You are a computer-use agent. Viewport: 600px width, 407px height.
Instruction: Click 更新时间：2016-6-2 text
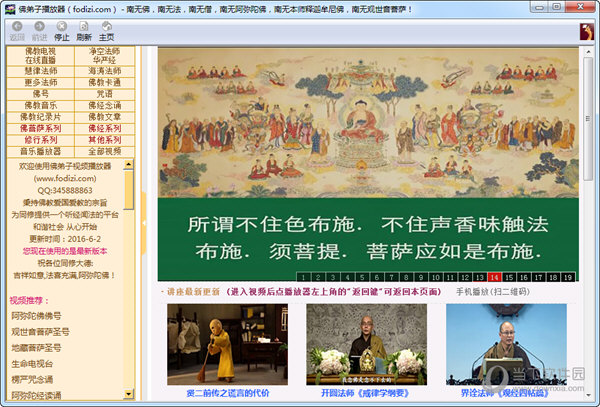point(65,239)
